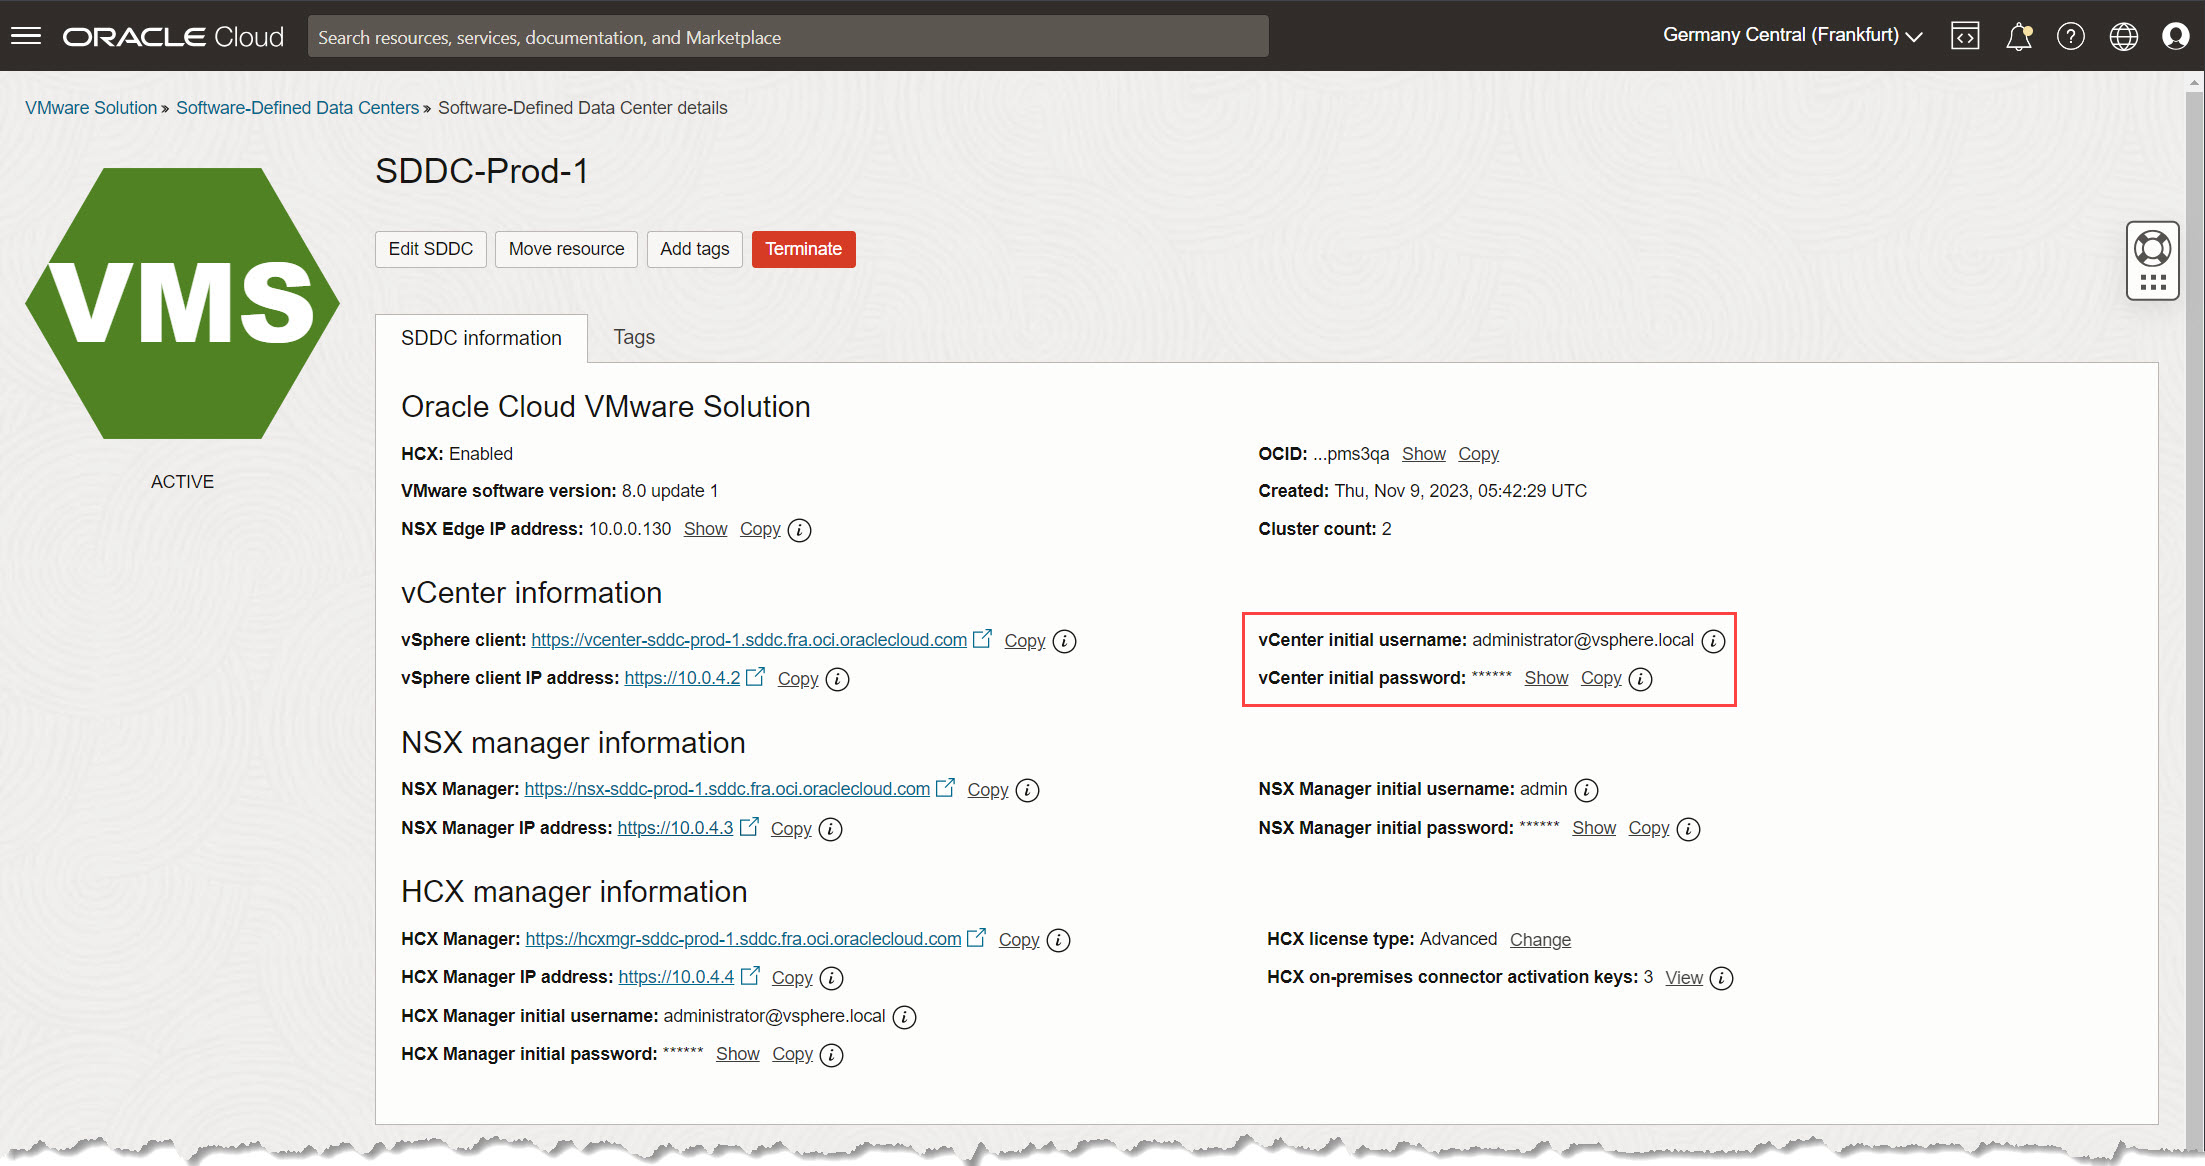Click the red Terminate button
The height and width of the screenshot is (1166, 2205).
coord(804,249)
